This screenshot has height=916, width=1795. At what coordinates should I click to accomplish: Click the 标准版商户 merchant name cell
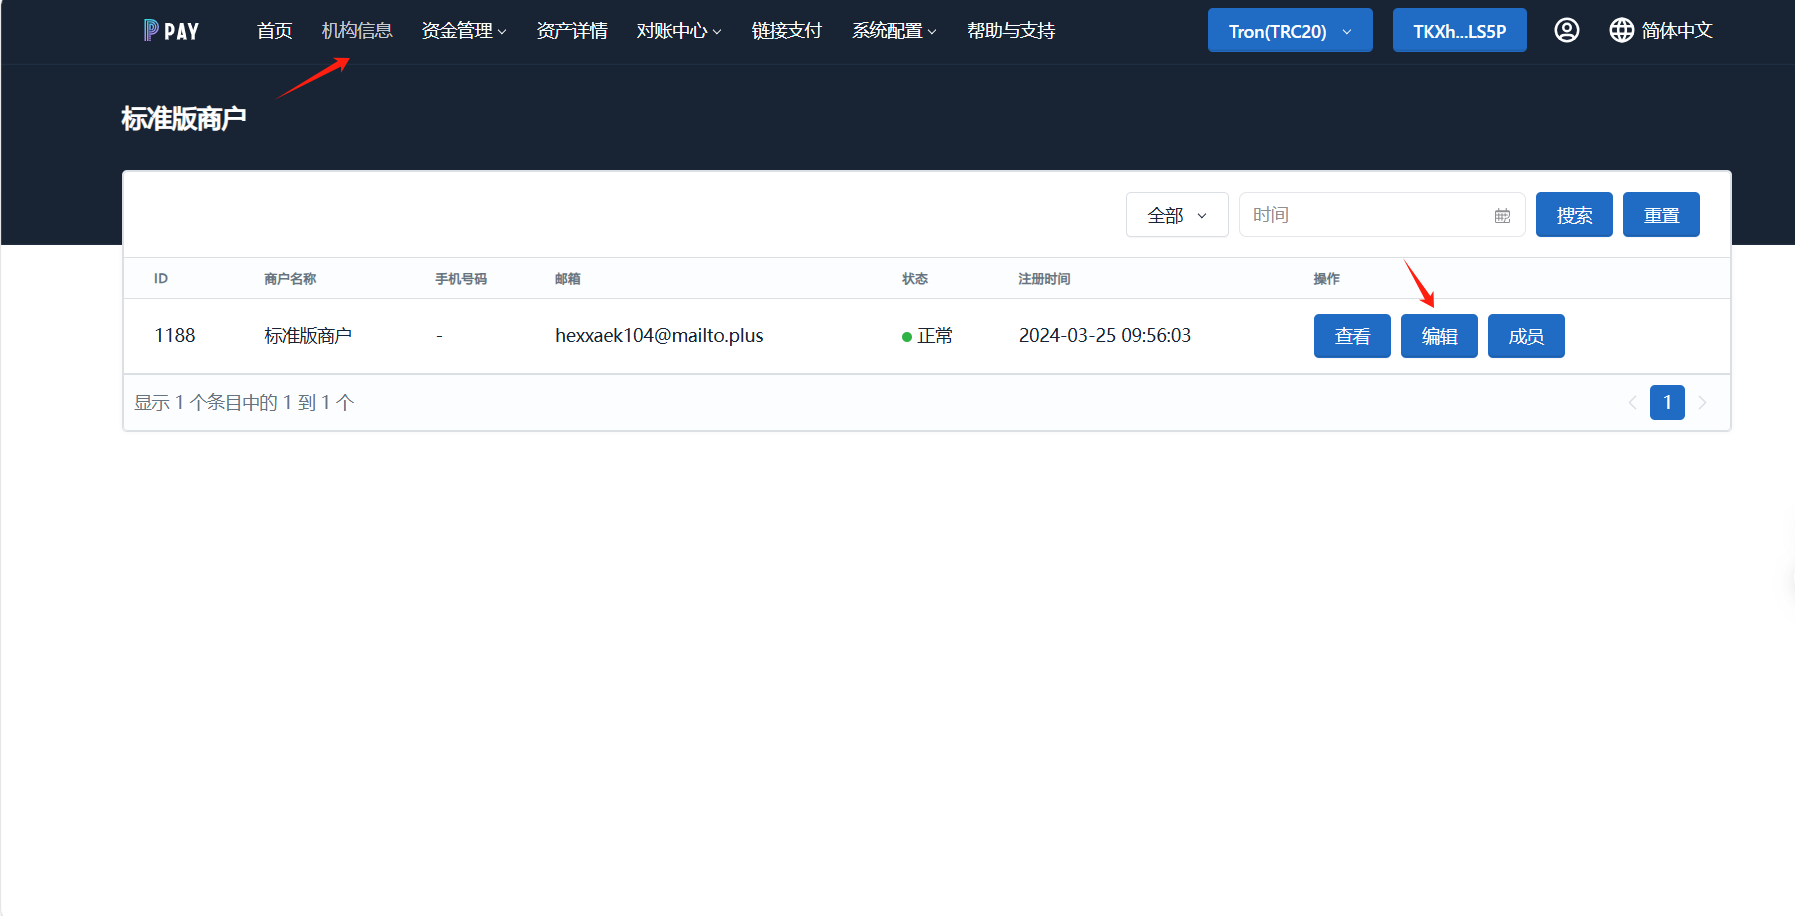coord(308,336)
